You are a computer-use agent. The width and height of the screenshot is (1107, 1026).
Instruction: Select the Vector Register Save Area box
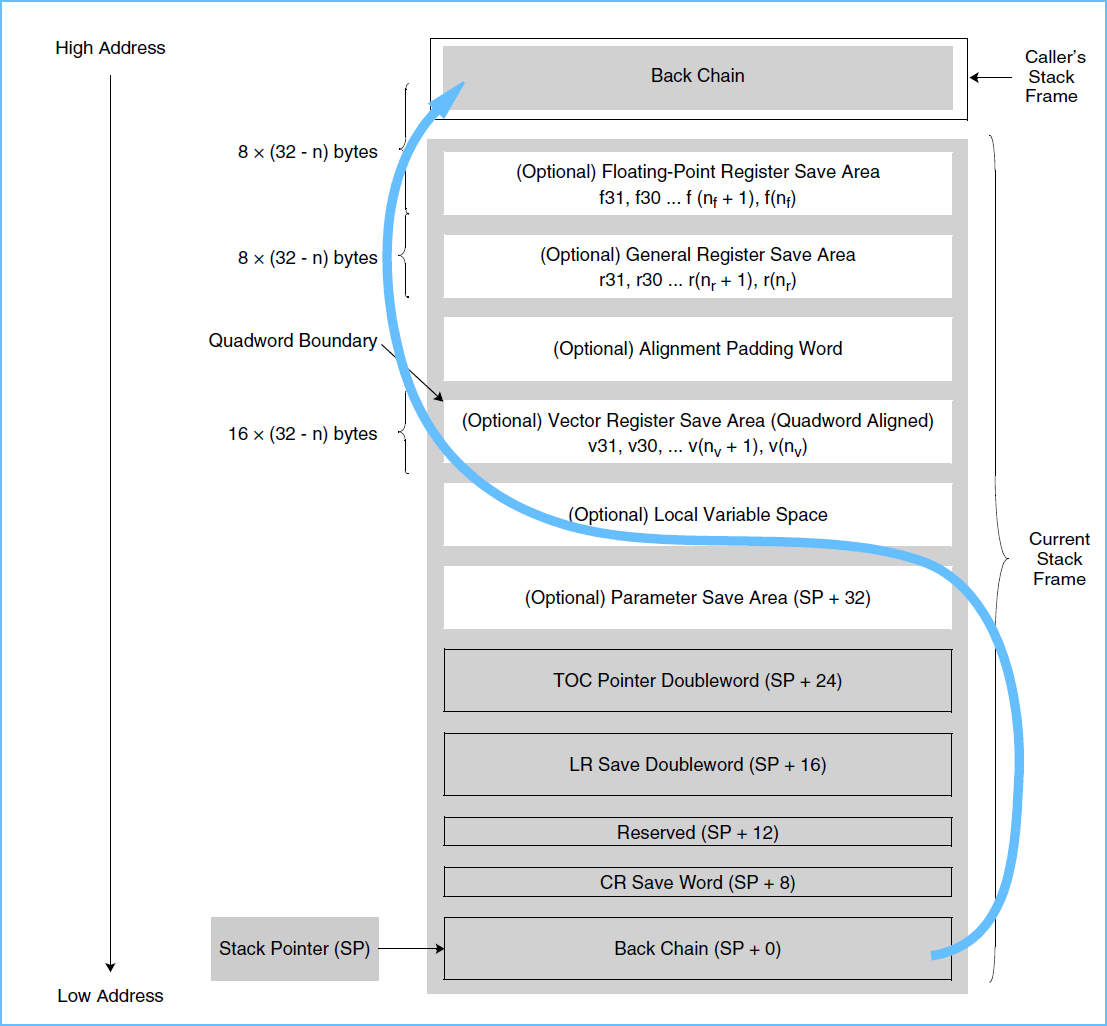tap(697, 432)
